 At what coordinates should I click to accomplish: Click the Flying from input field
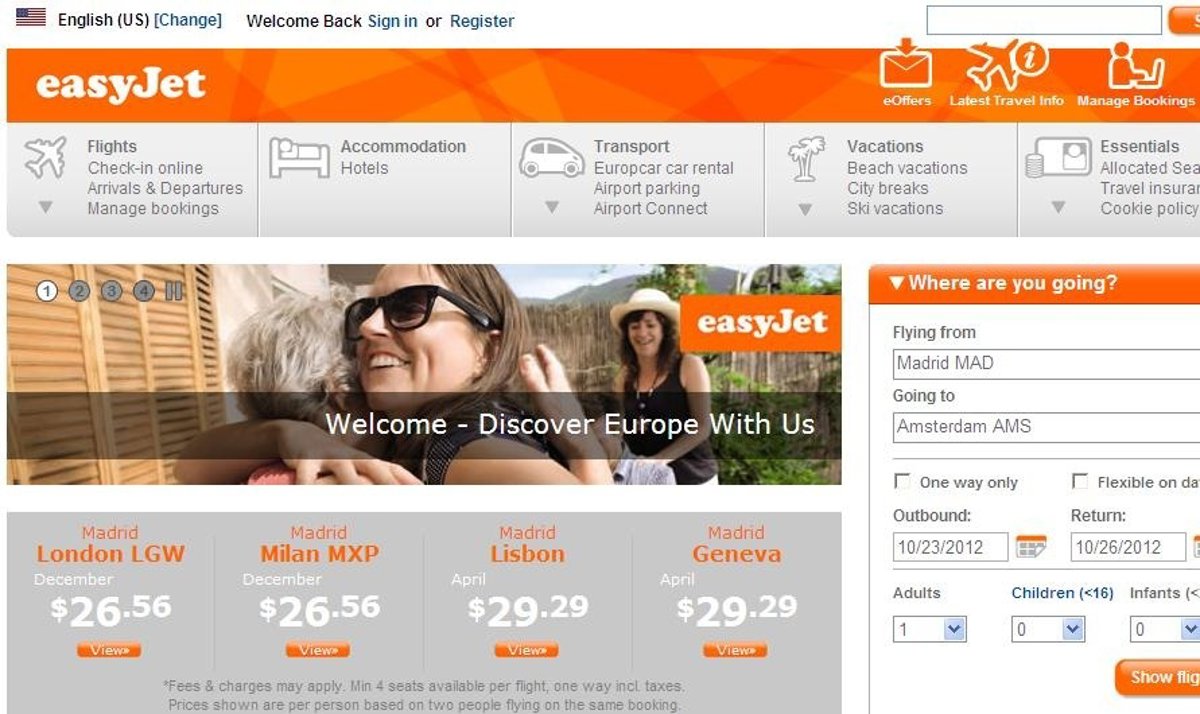coord(1046,364)
